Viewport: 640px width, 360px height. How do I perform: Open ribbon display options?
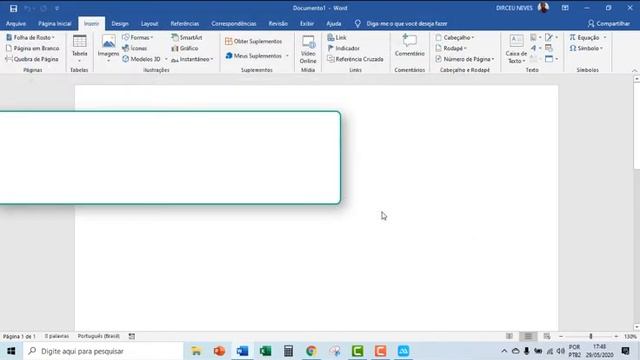tap(565, 8)
